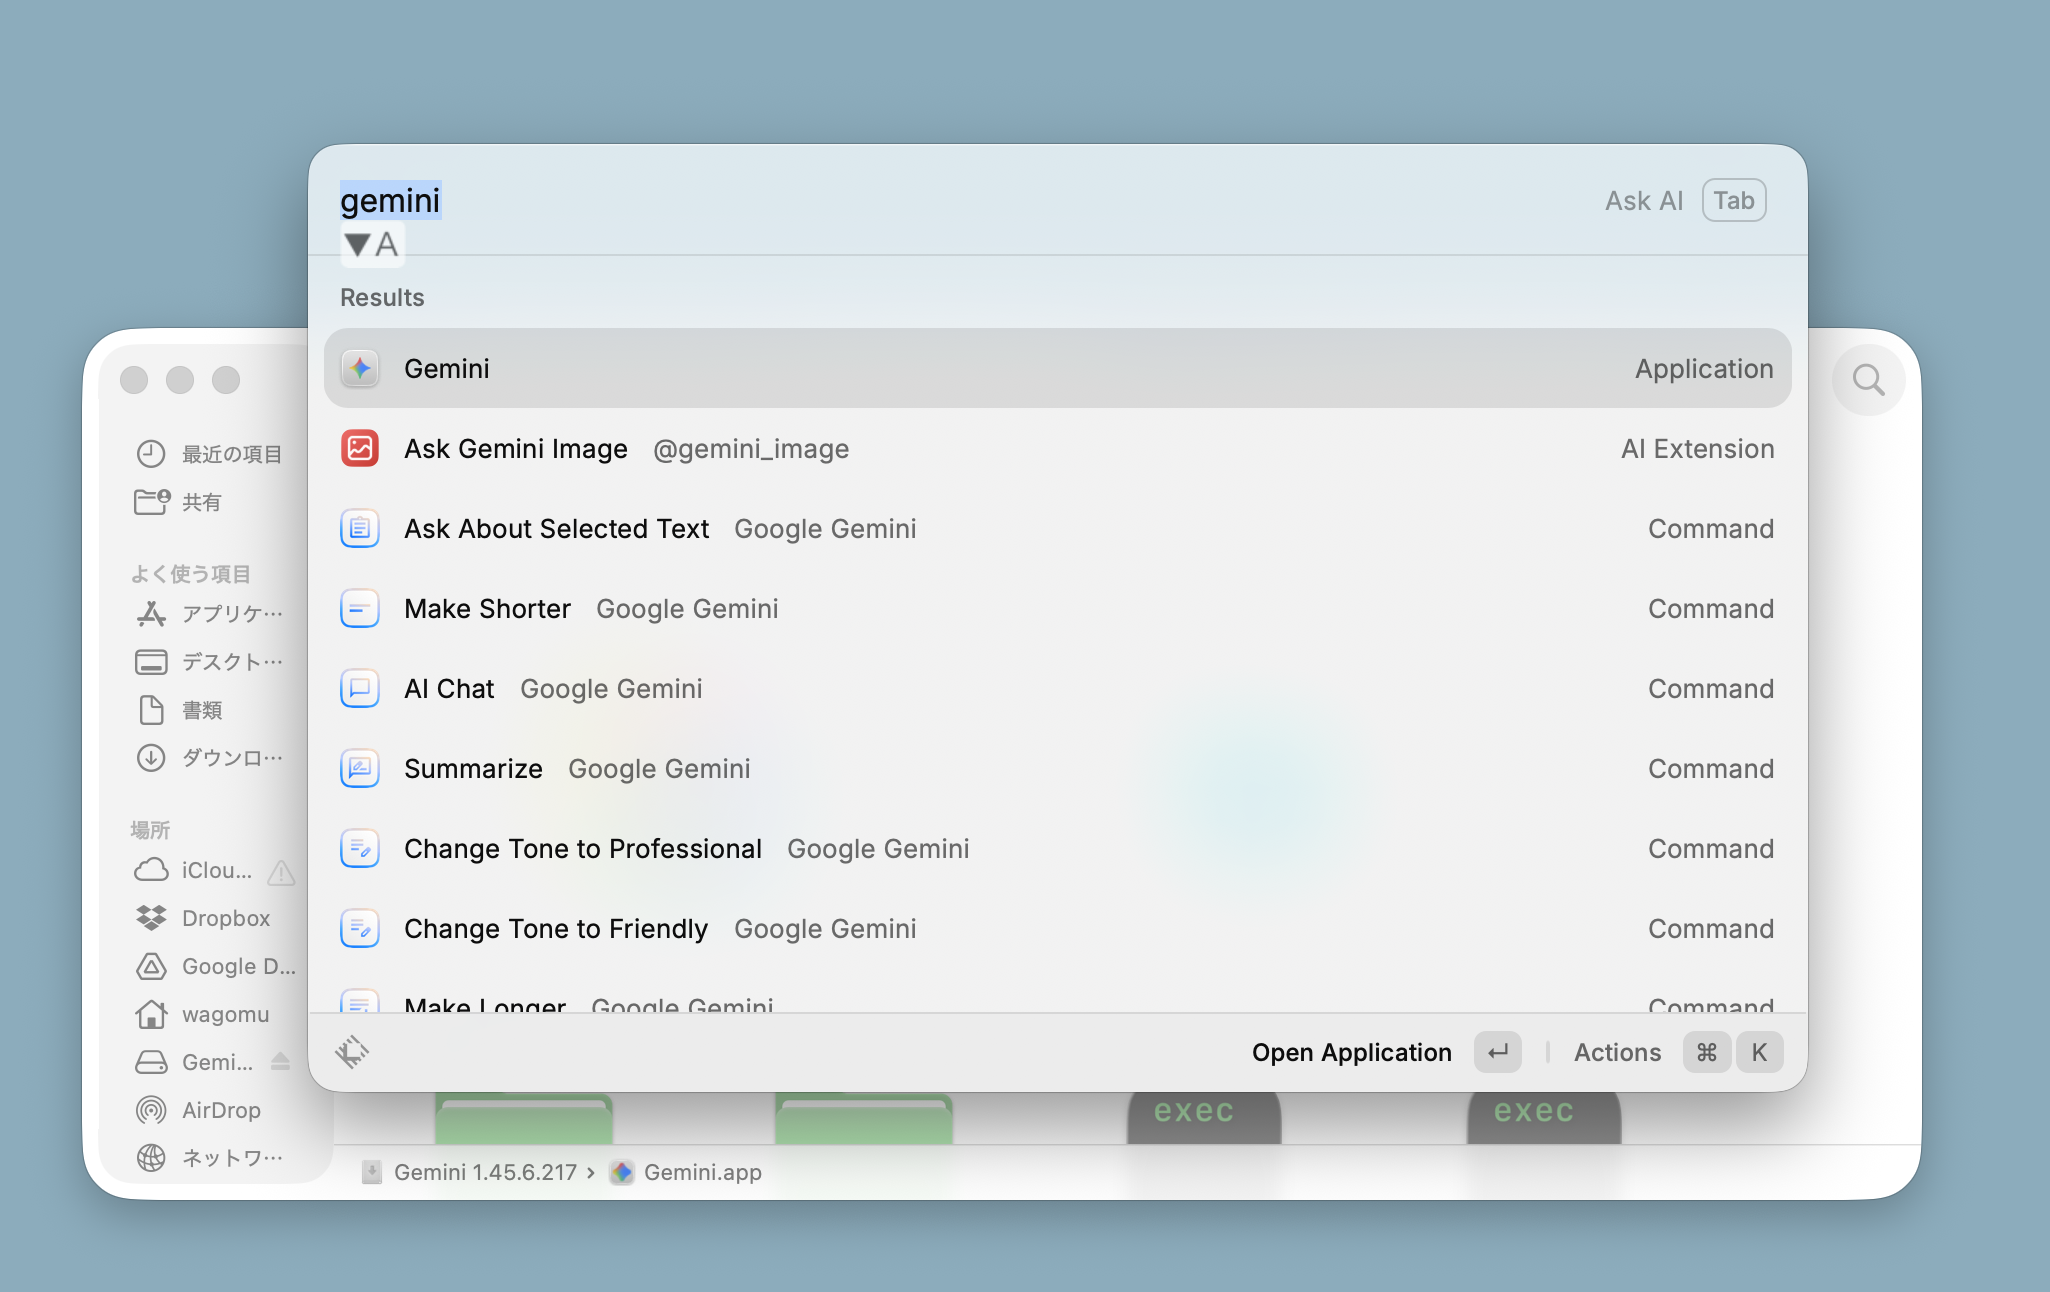Screen dimensions: 2050x1292
Task: Select Summarize command icon
Action: point(360,769)
